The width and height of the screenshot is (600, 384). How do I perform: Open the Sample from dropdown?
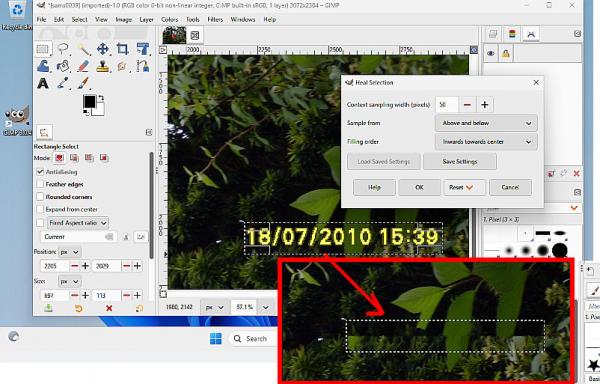tap(486, 123)
